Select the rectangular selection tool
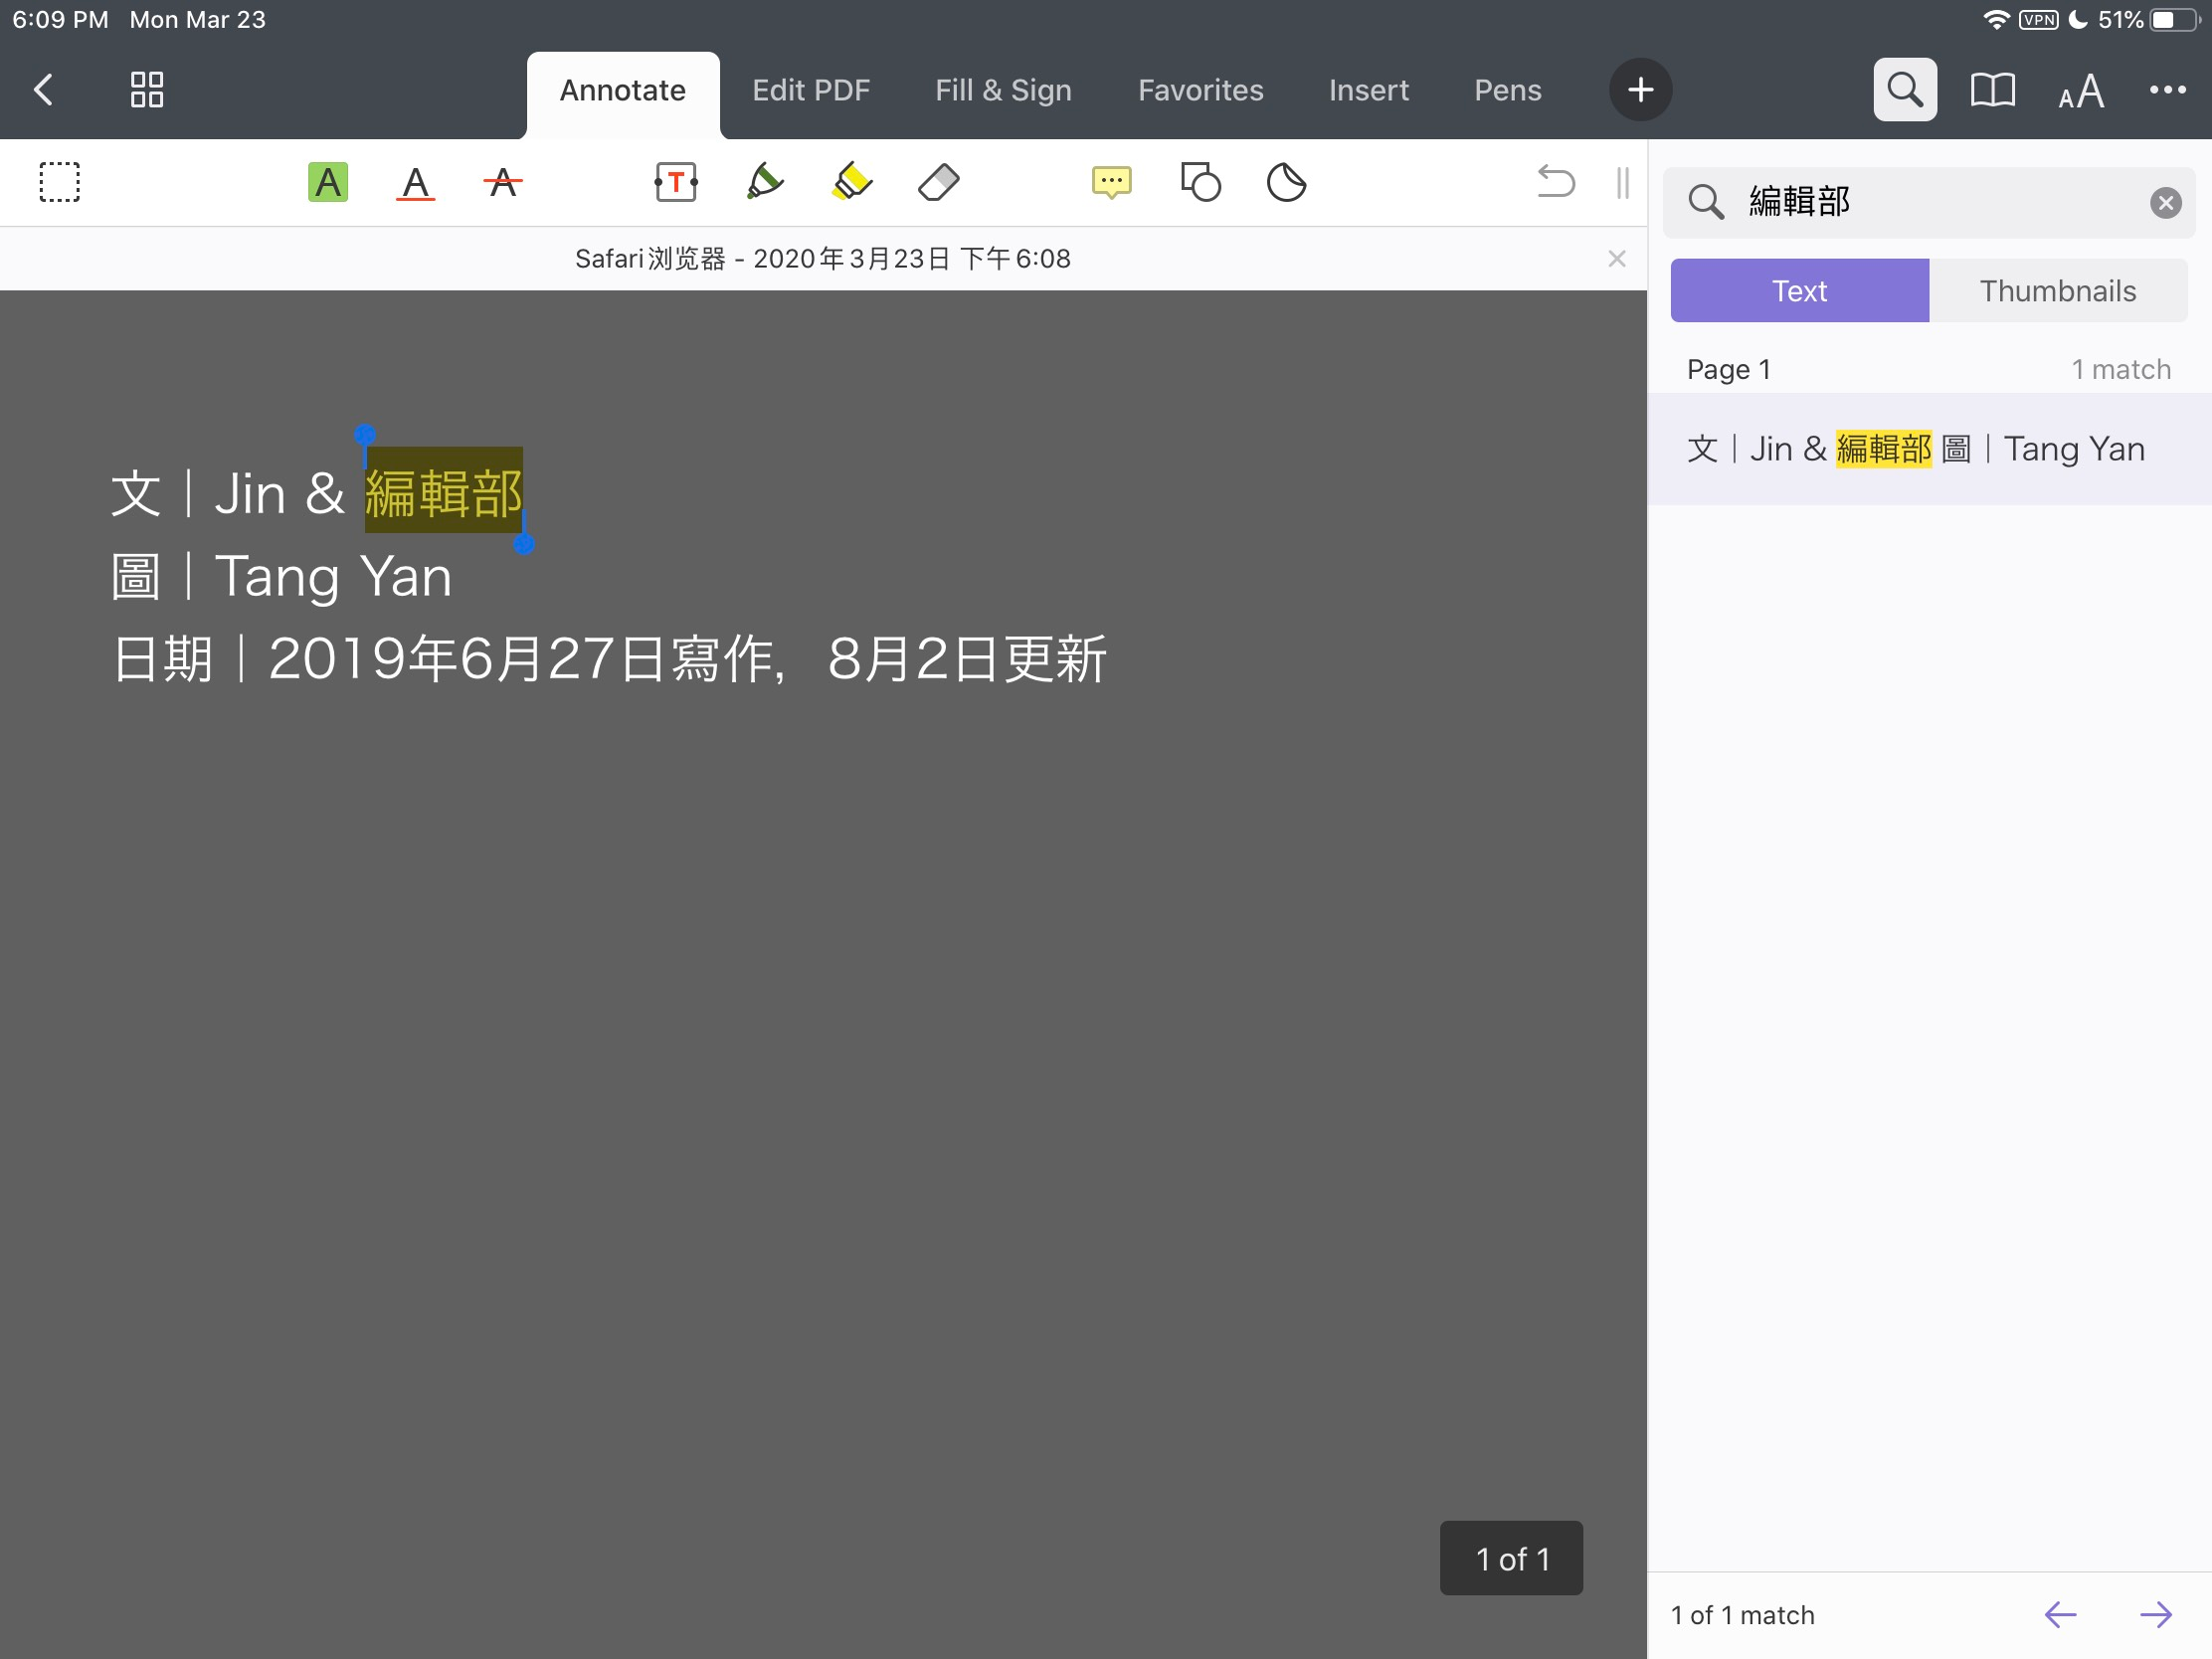This screenshot has height=1659, width=2212. (60, 183)
